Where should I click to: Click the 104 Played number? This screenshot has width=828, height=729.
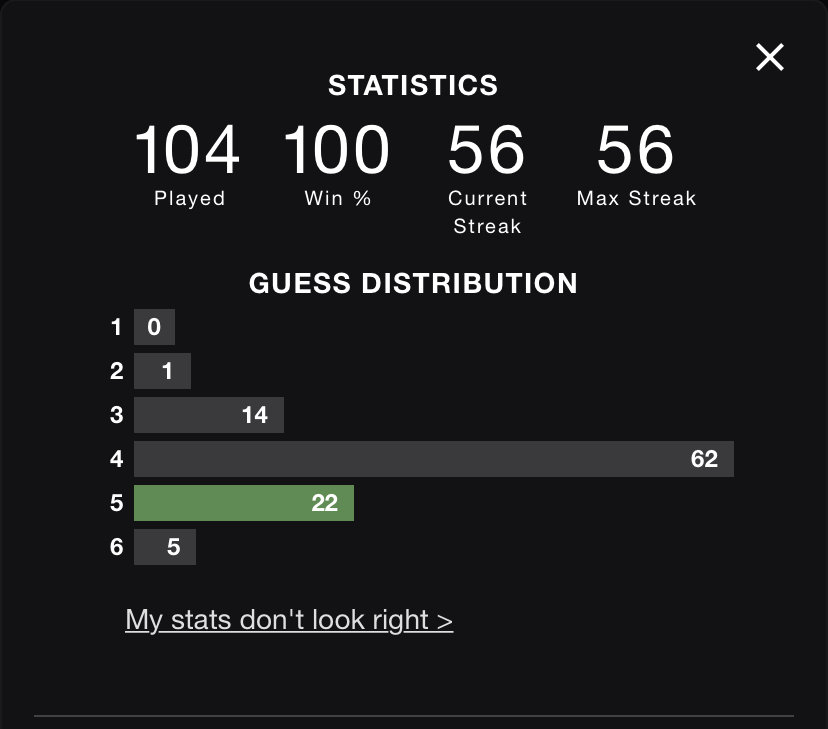click(187, 149)
